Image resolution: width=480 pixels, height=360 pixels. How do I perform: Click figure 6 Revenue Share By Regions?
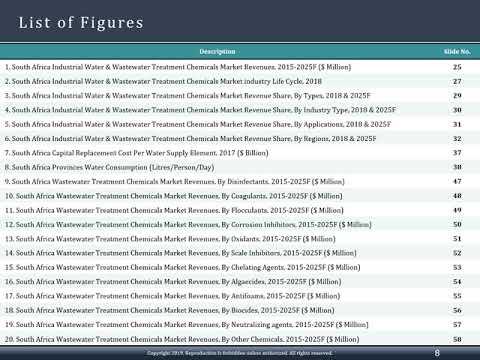[190, 139]
